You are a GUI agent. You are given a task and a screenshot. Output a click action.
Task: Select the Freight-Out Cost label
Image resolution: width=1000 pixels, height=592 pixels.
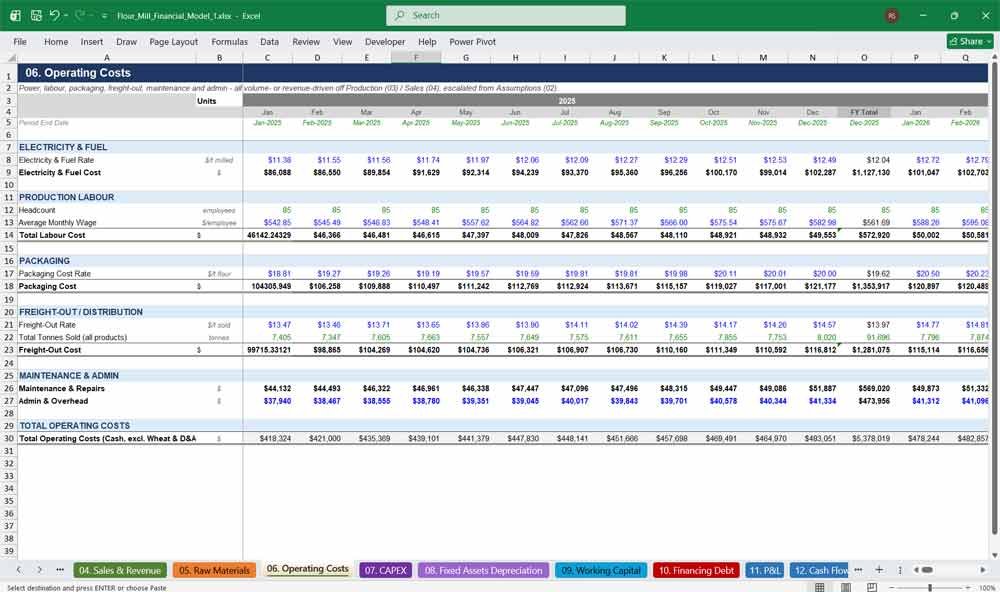pyautogui.click(x=50, y=350)
